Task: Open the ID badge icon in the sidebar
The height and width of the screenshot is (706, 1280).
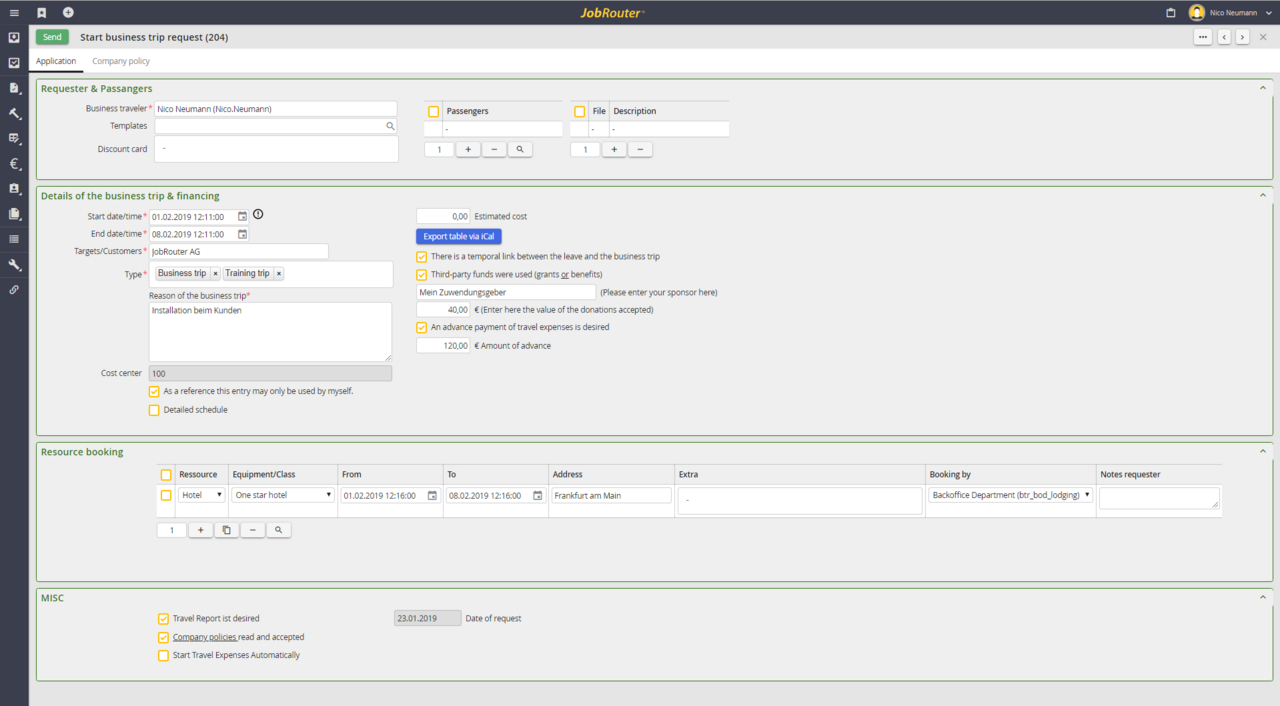Action: click(x=14, y=188)
